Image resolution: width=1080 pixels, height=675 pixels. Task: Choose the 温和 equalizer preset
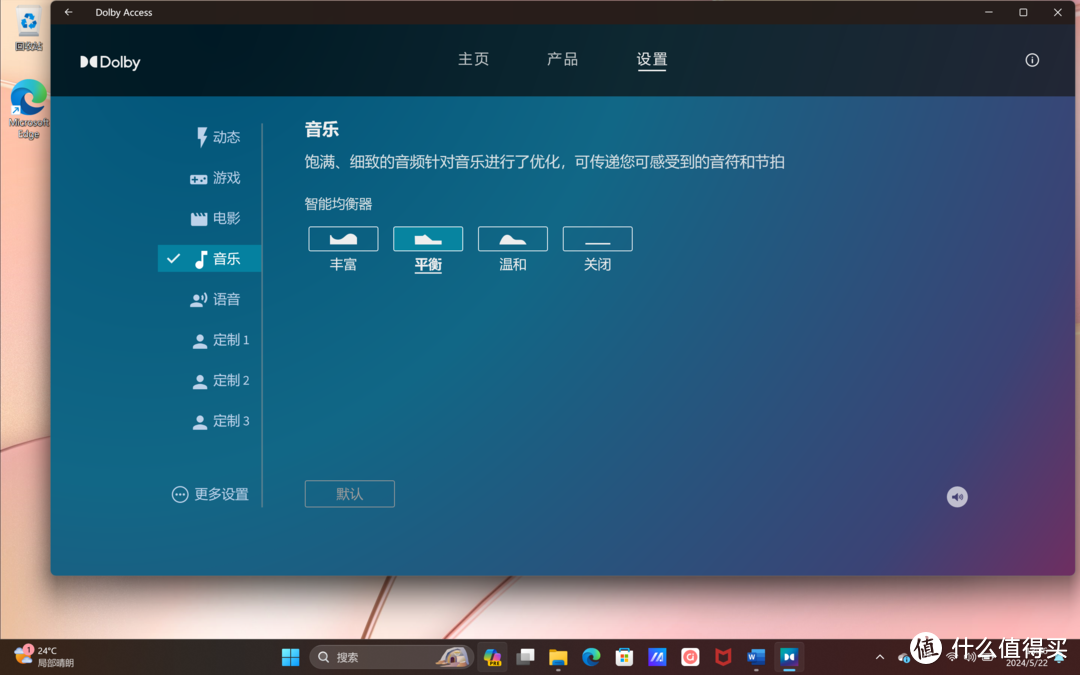click(512, 239)
